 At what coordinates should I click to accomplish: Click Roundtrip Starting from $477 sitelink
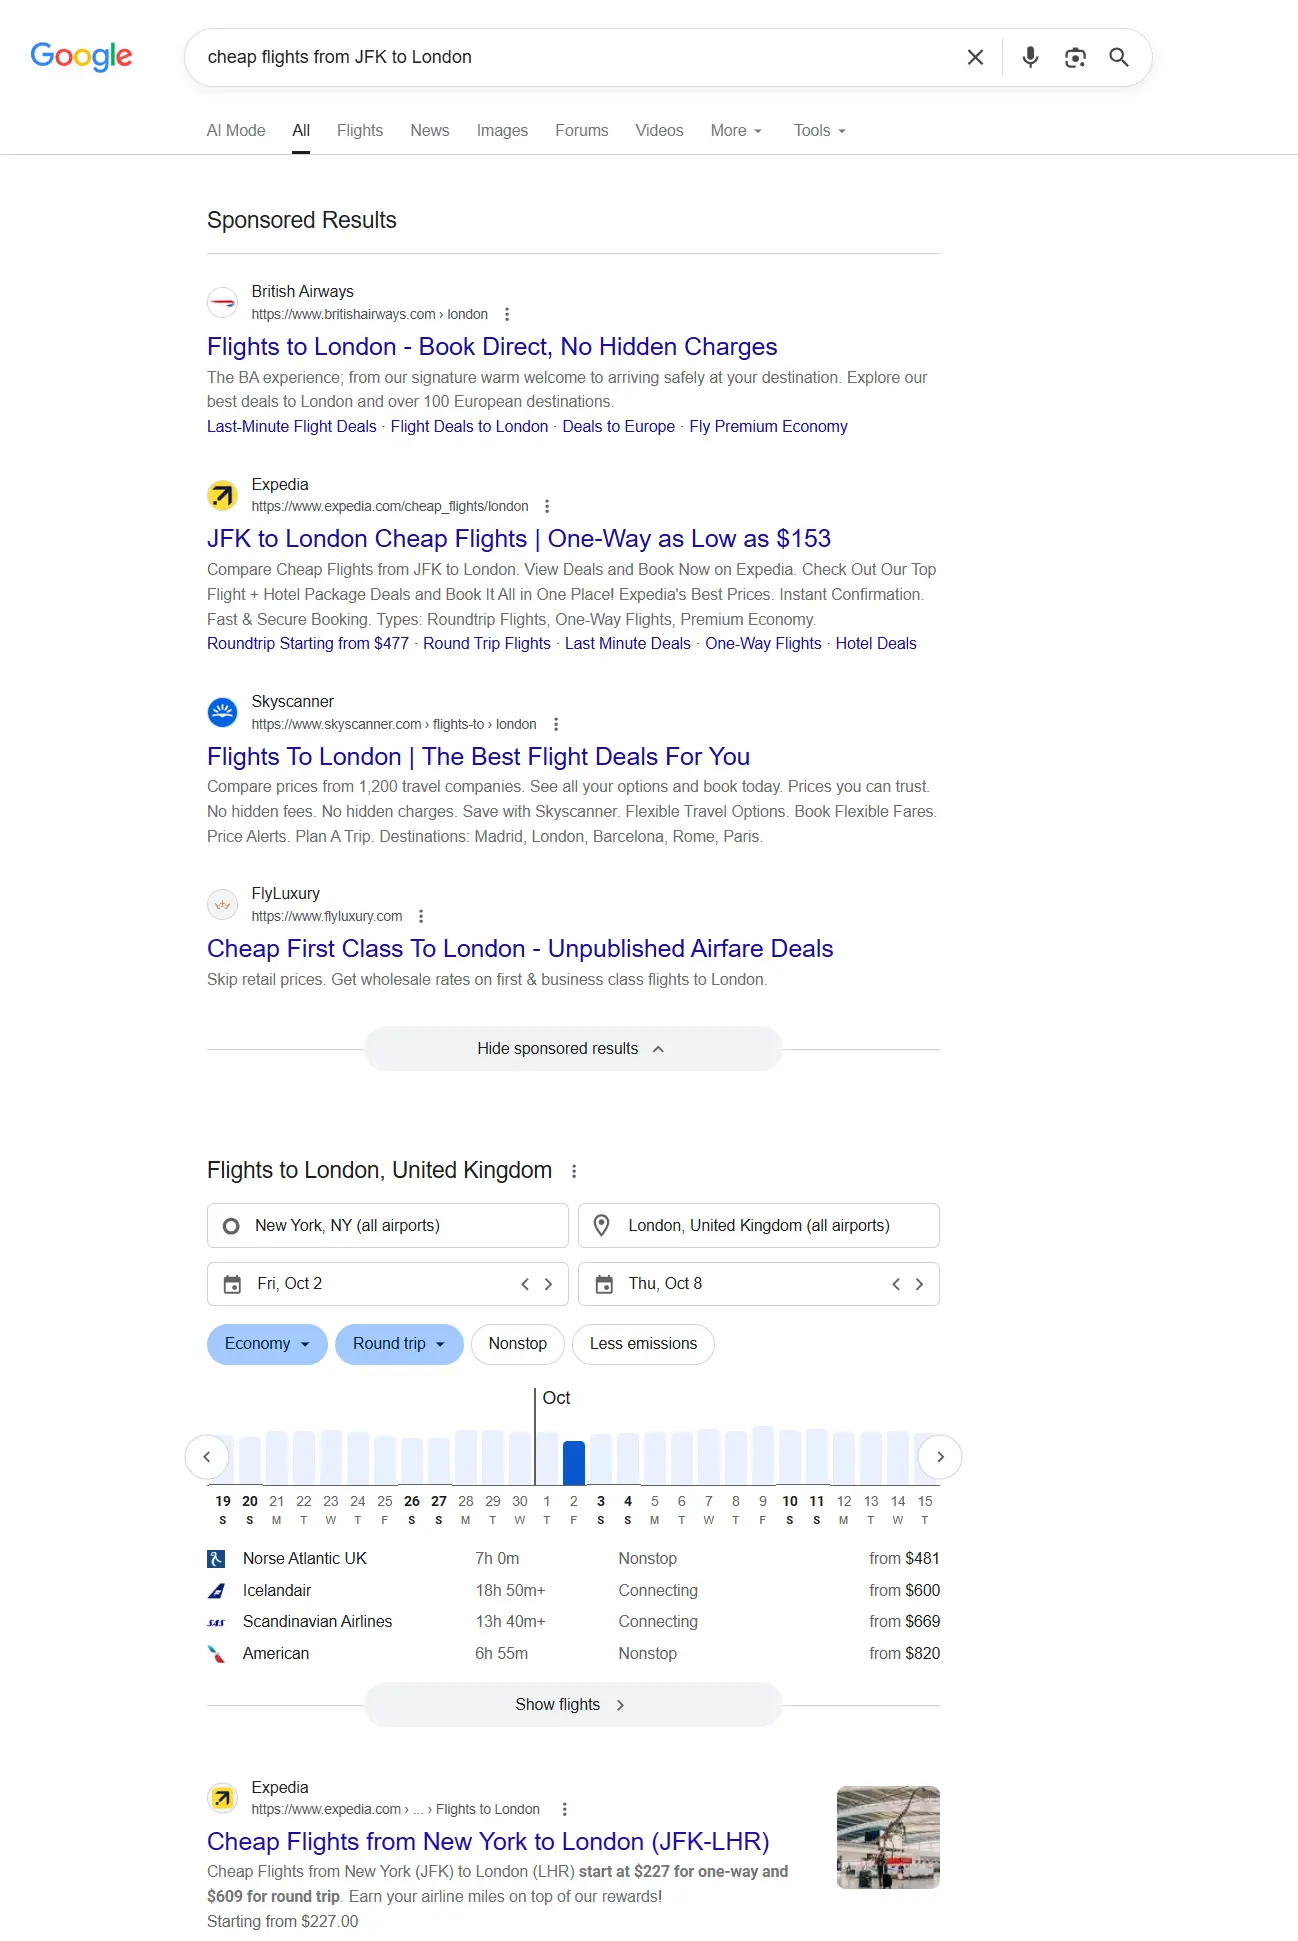(x=308, y=644)
